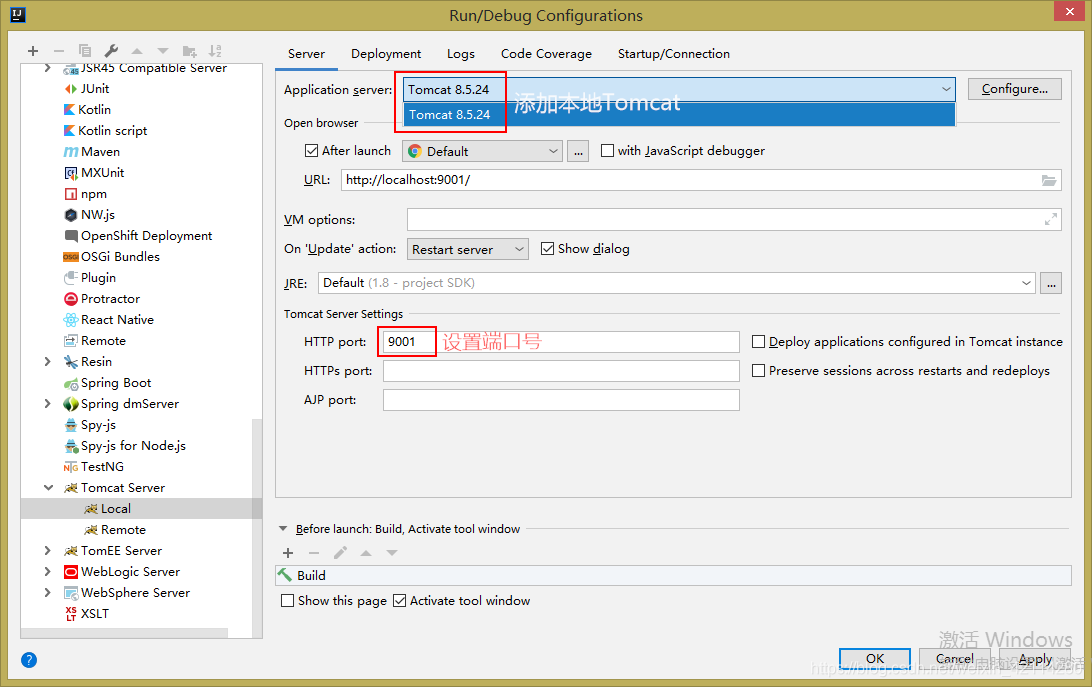Click the OK button
The image size is (1092, 687).
click(x=875, y=658)
